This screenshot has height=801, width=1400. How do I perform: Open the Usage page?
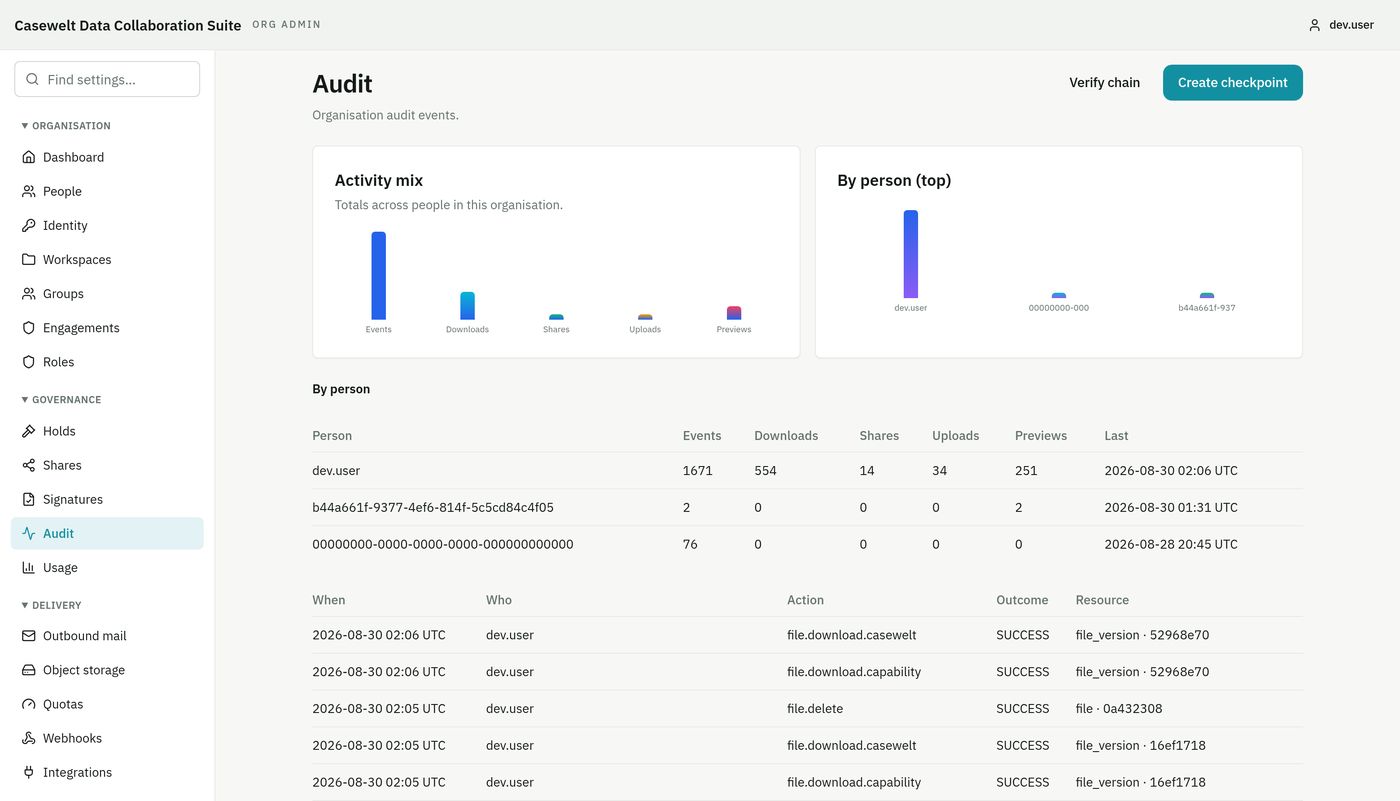pos(107,567)
